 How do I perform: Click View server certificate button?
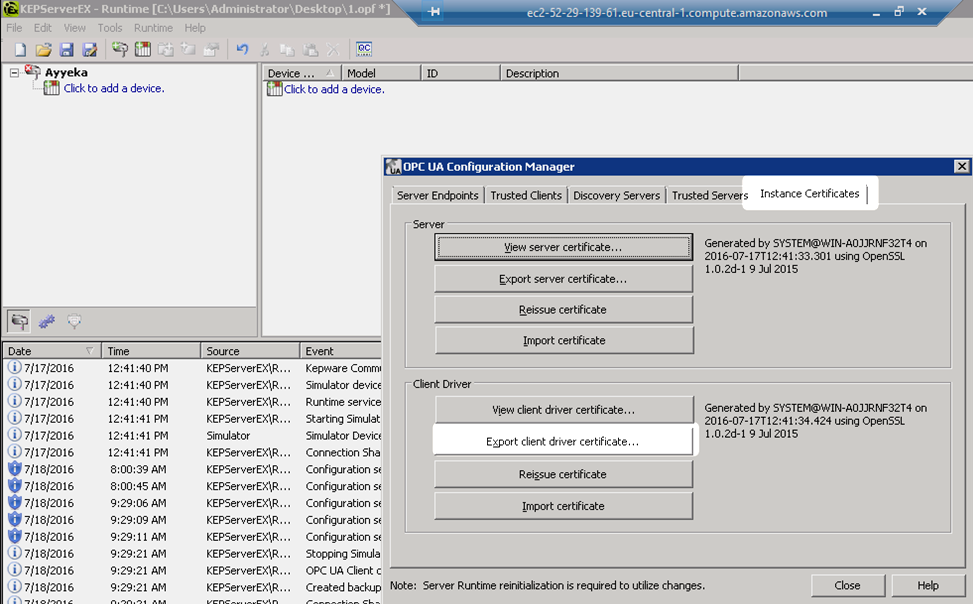(x=563, y=247)
